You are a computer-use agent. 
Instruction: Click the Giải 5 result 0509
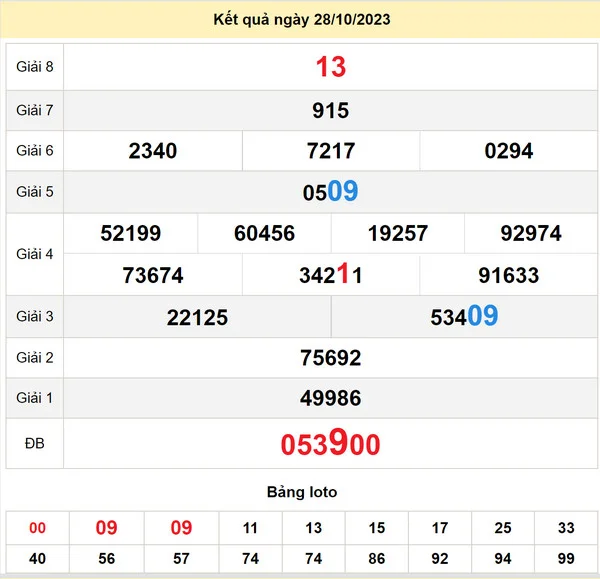pos(330,191)
